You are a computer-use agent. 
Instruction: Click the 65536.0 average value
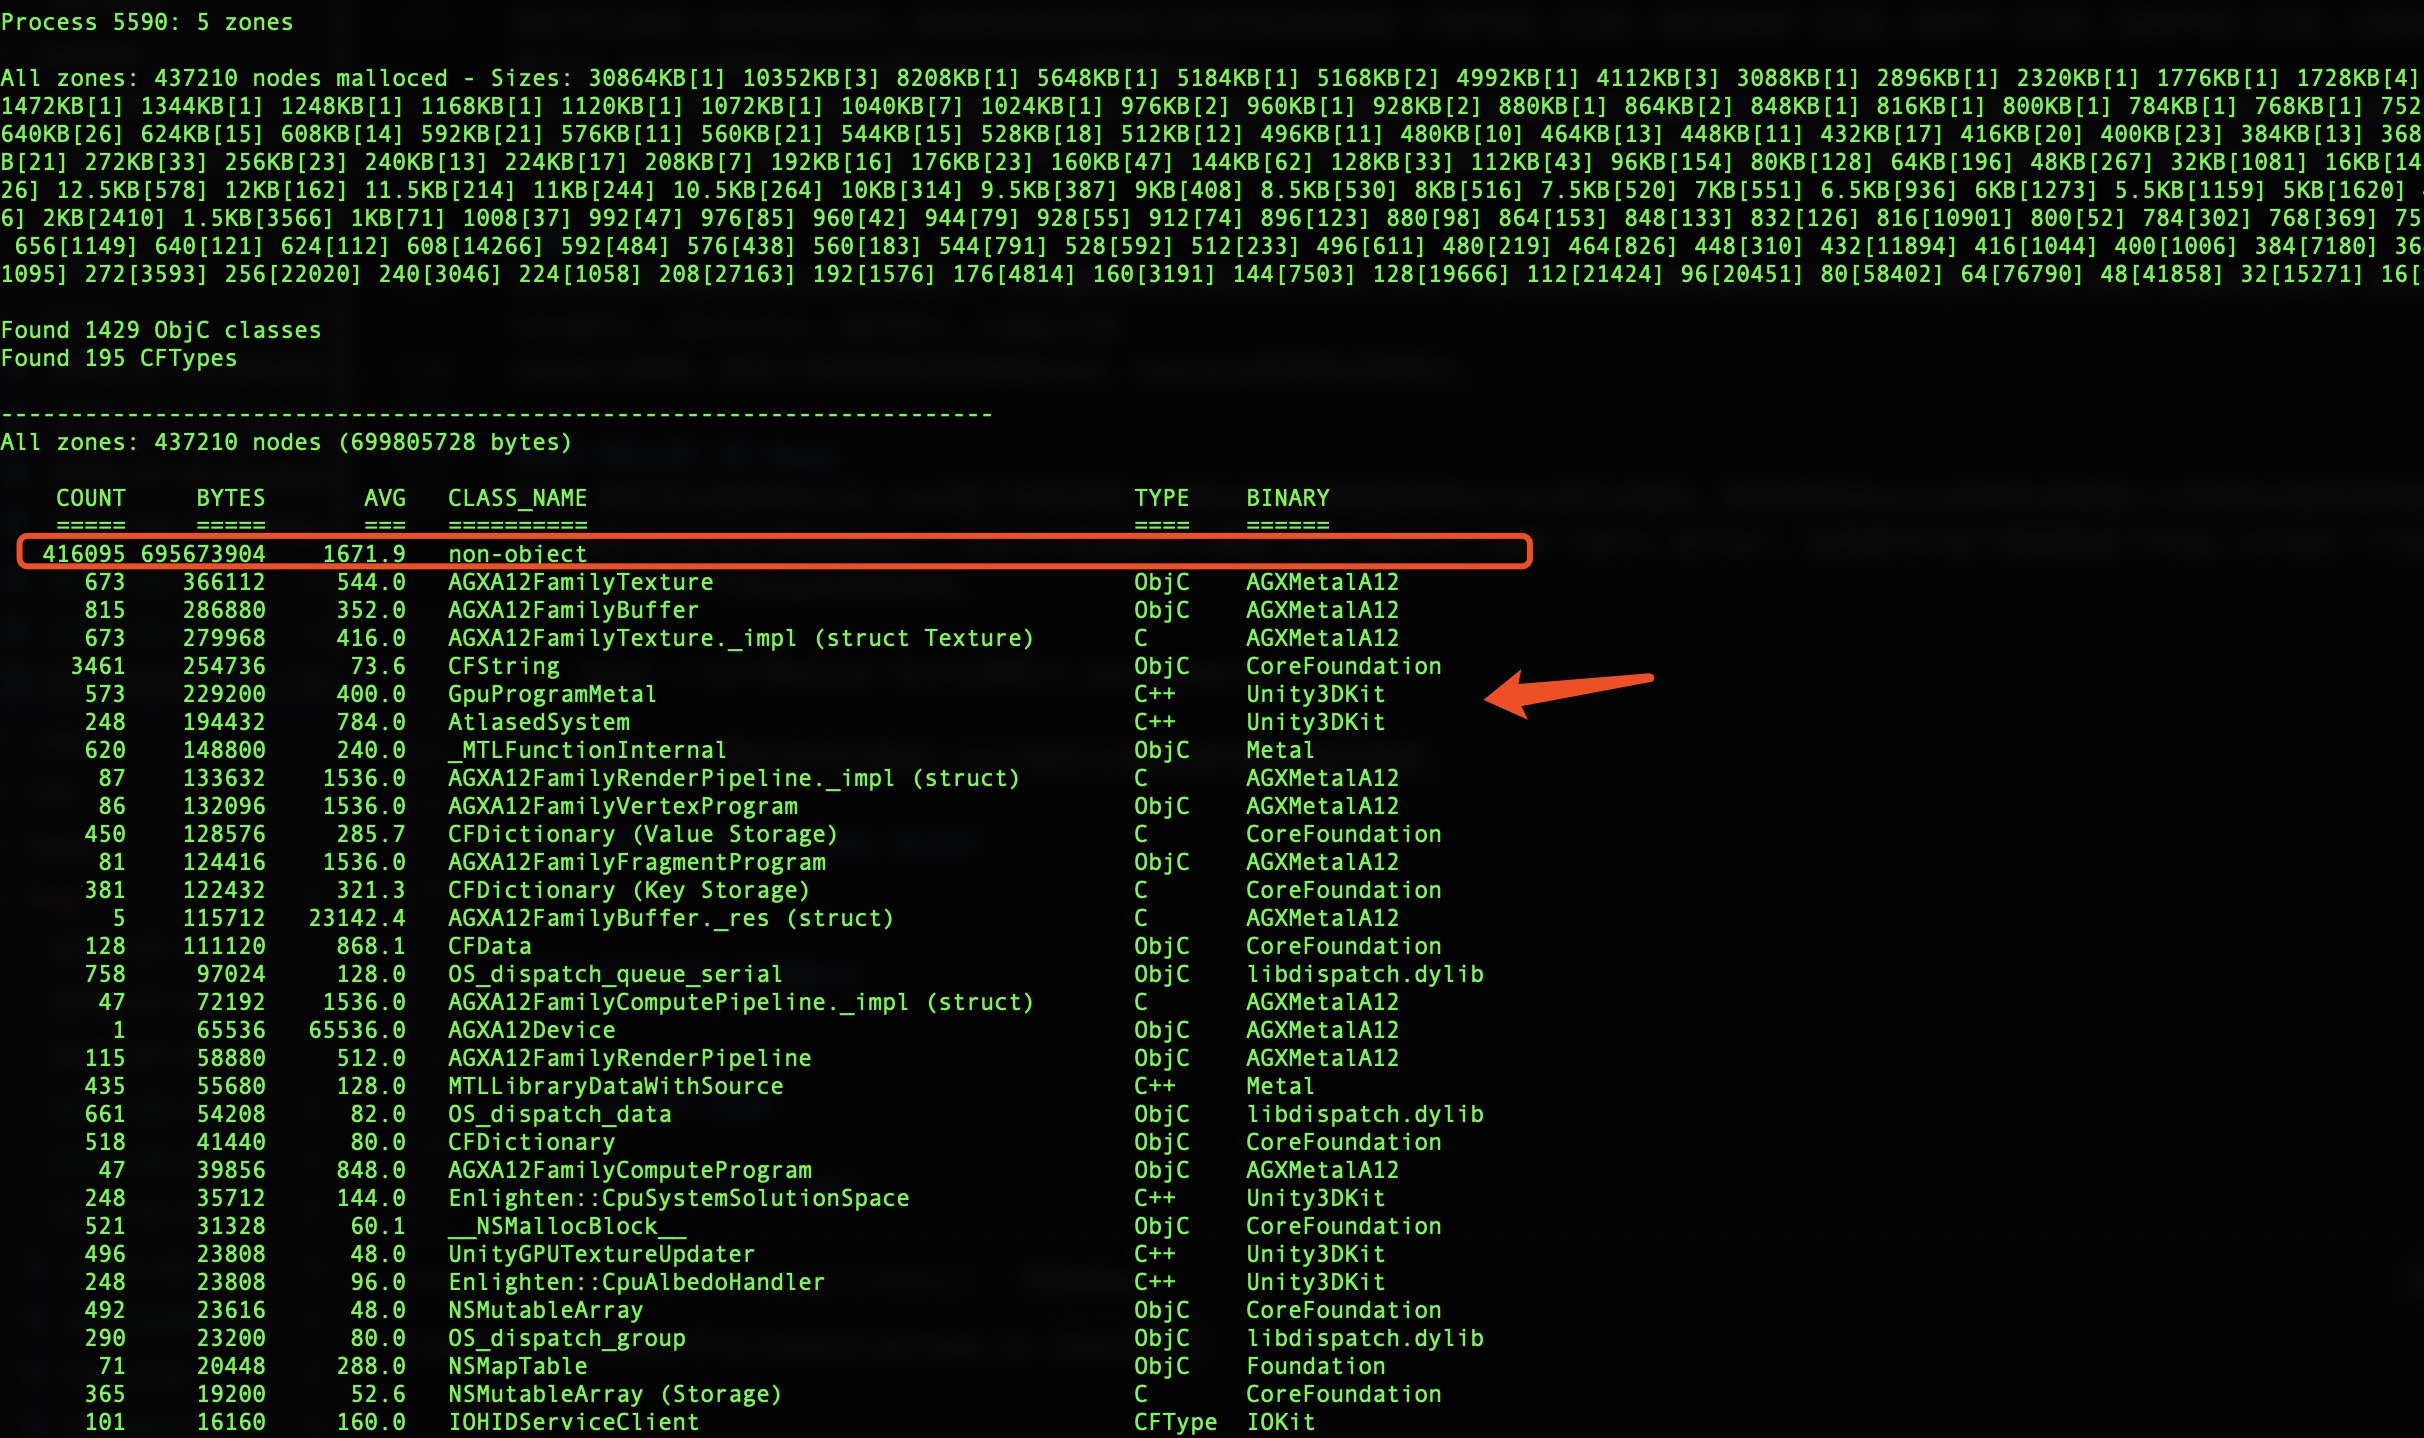[357, 1030]
